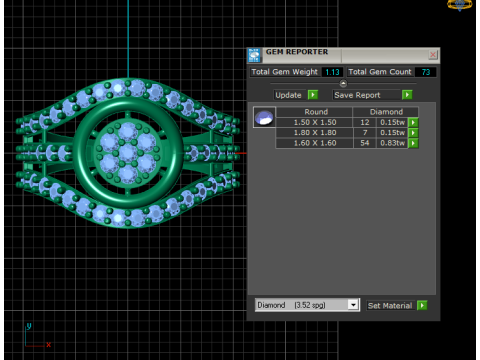This screenshot has height=360, width=480.
Task: Click the Gem Reporter logo icon
Action: tap(254, 55)
